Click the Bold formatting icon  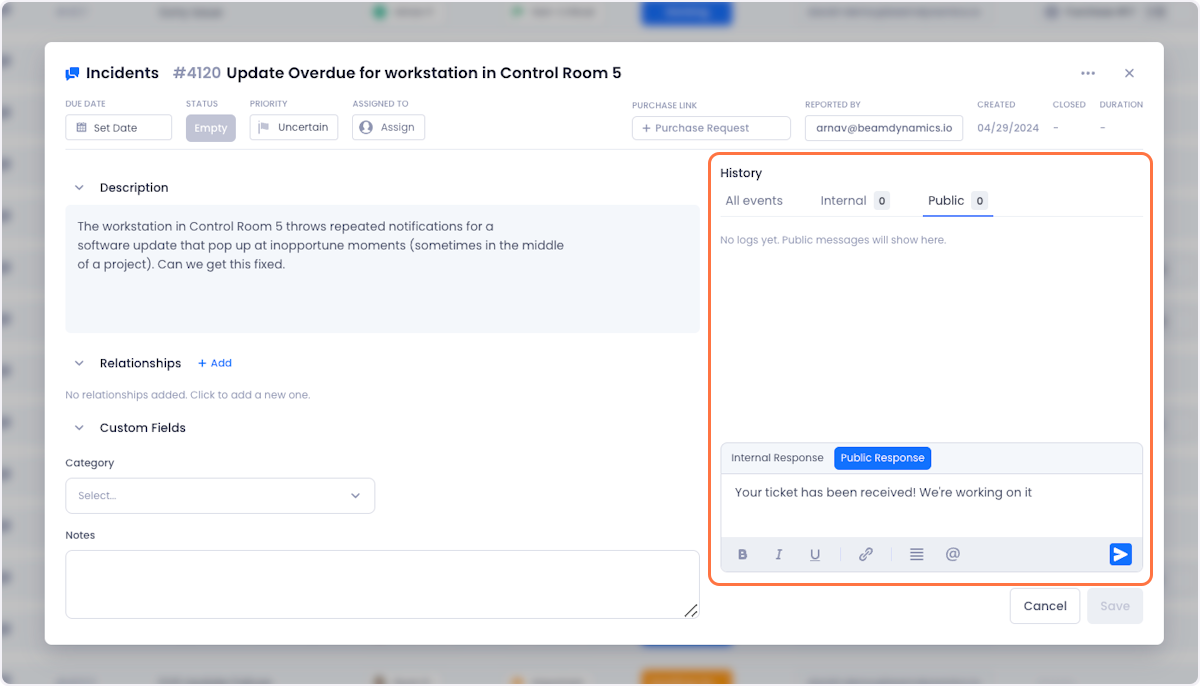click(742, 554)
